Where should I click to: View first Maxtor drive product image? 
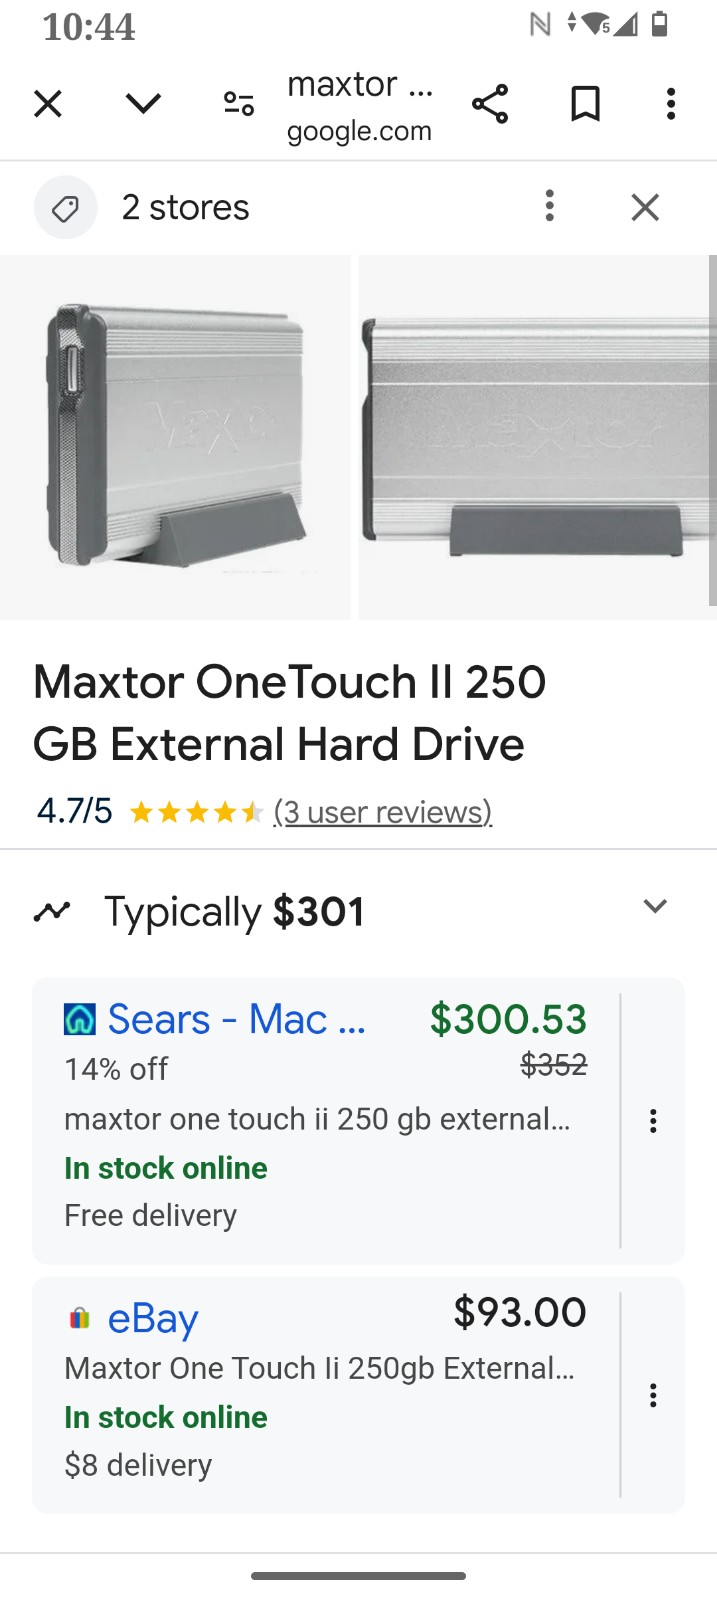coord(175,437)
